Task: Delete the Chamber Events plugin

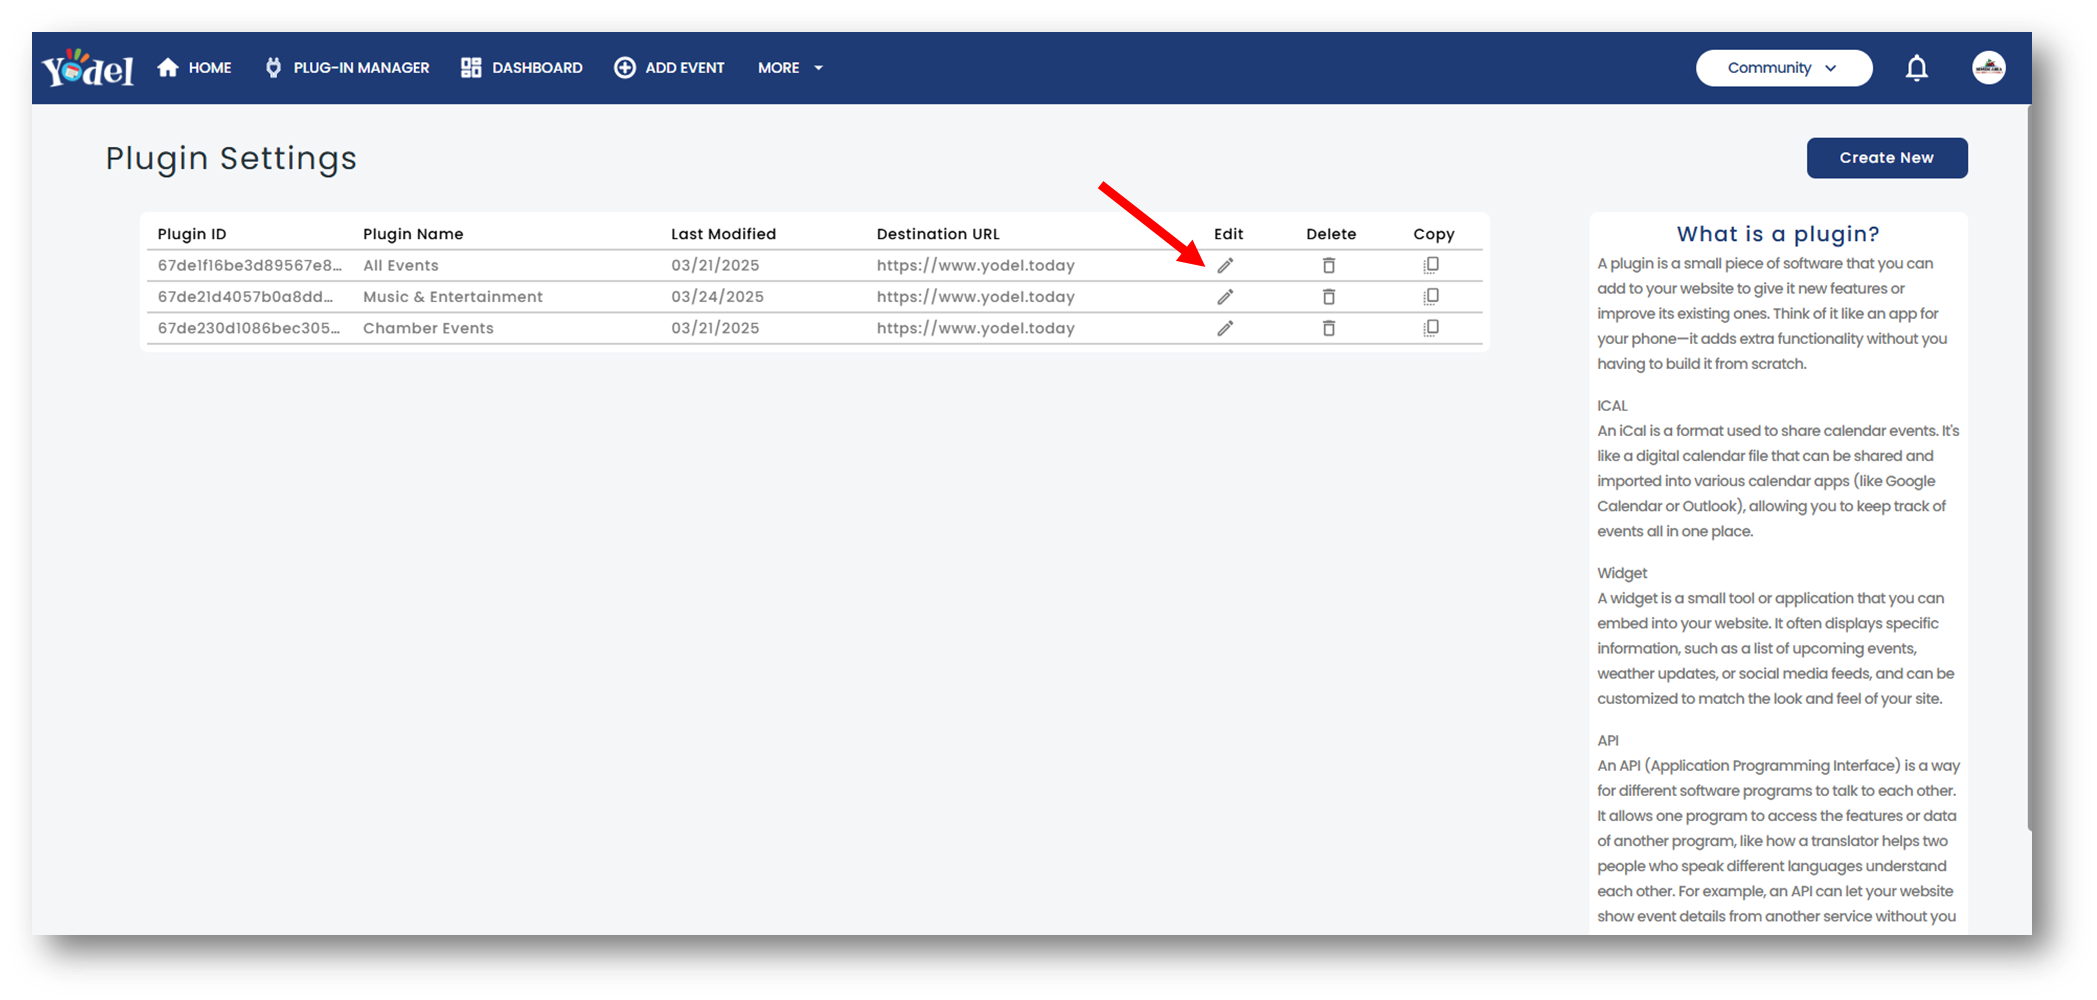Action: [1329, 327]
